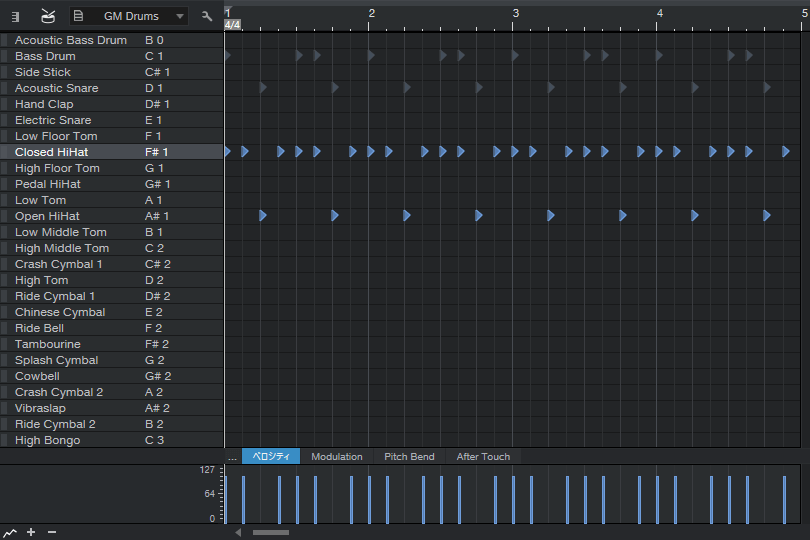The height and width of the screenshot is (540, 810).
Task: Add a lane with plus icon
Action: [x=31, y=532]
